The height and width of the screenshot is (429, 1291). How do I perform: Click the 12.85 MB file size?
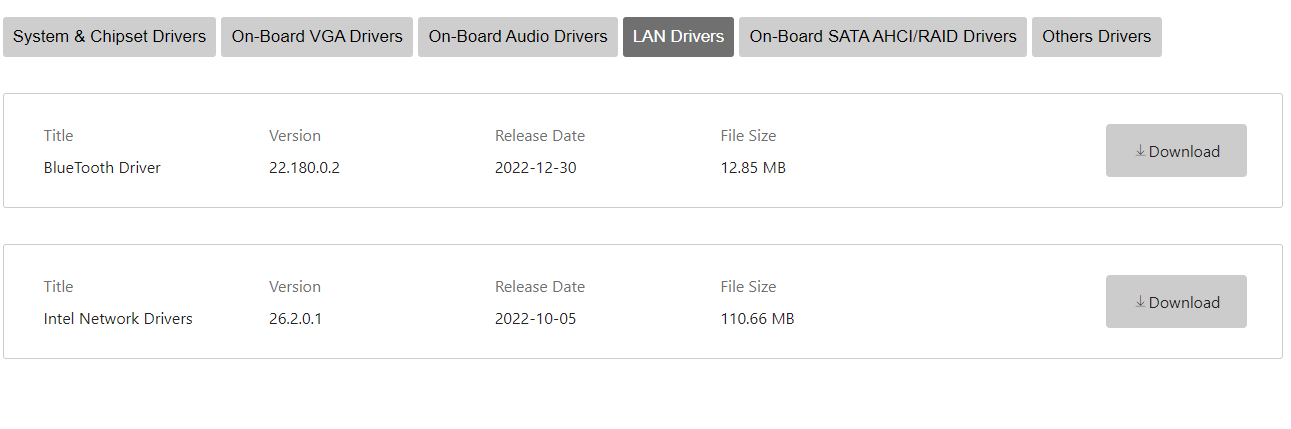(753, 168)
